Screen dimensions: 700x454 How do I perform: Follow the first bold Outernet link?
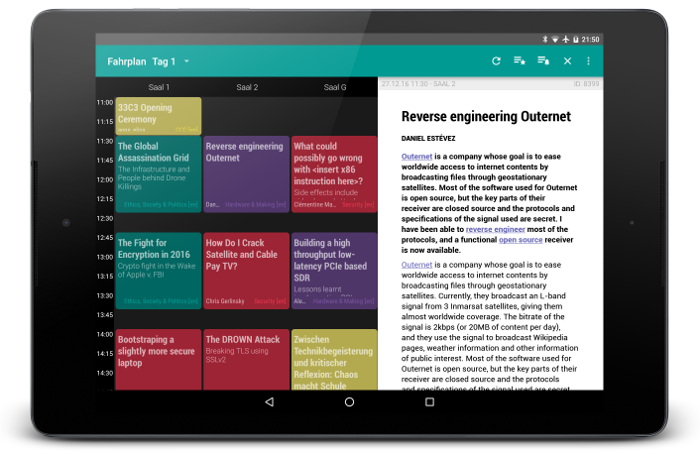pos(417,156)
